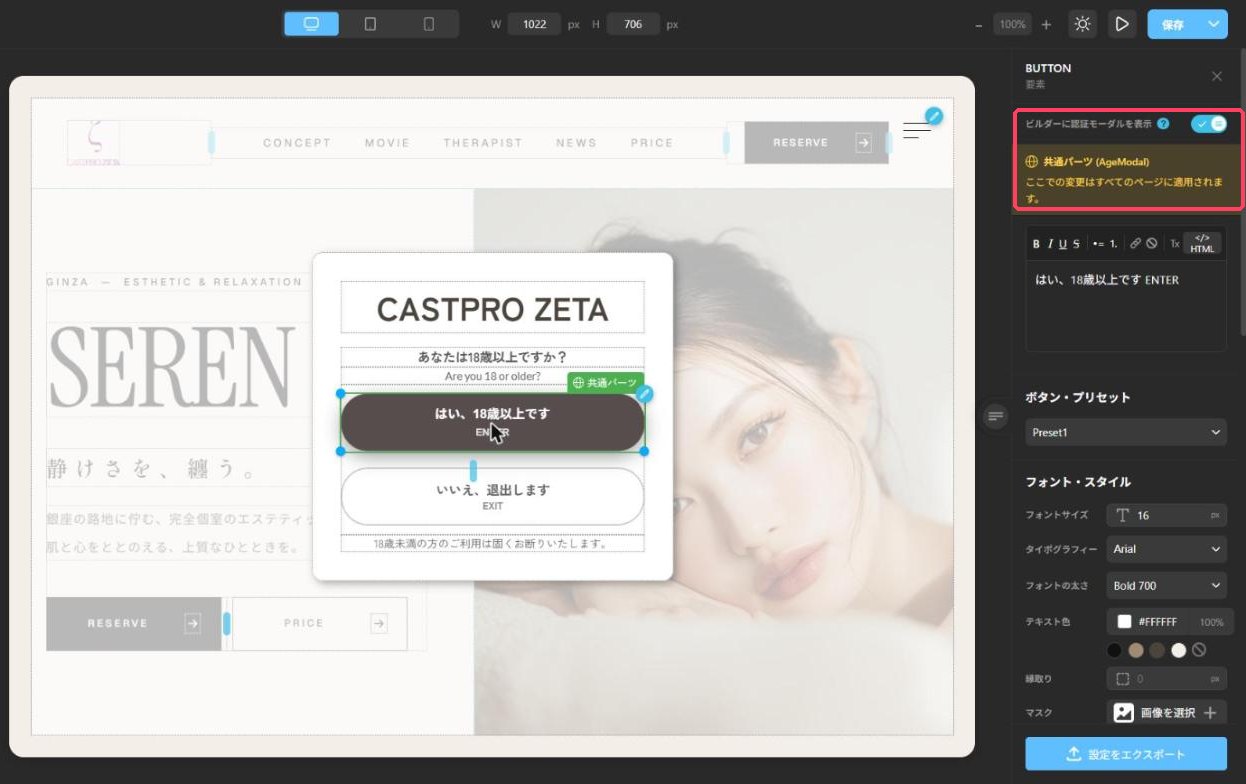This screenshot has width=1246, height=784.
Task: Insert a bulleted list
Action: click(1097, 243)
